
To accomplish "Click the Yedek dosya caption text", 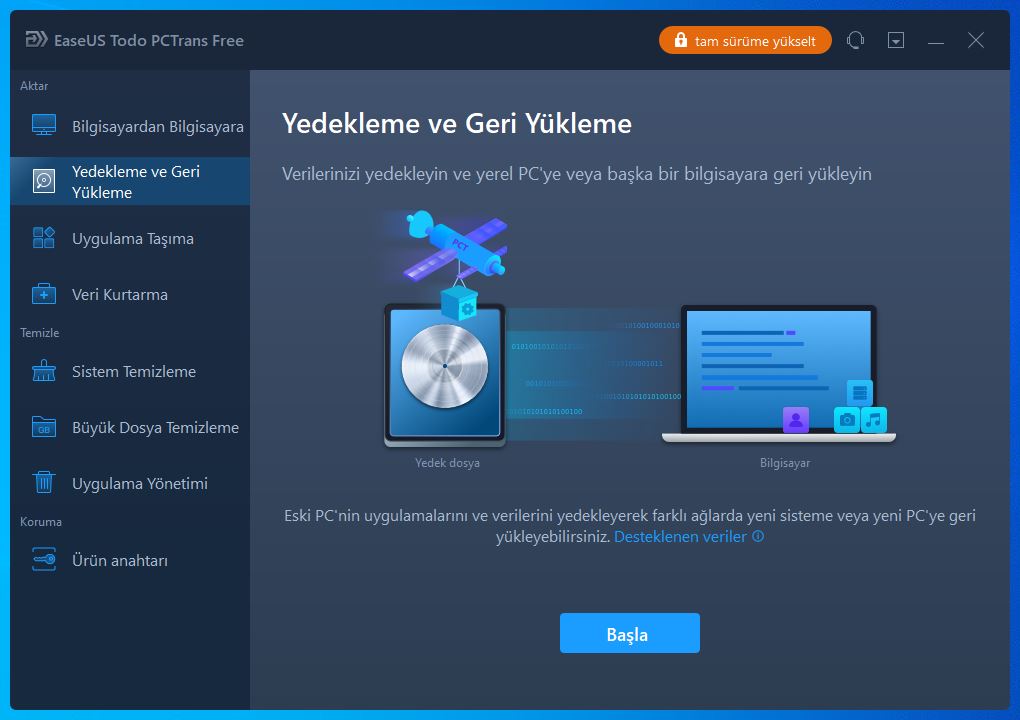I will click(448, 463).
